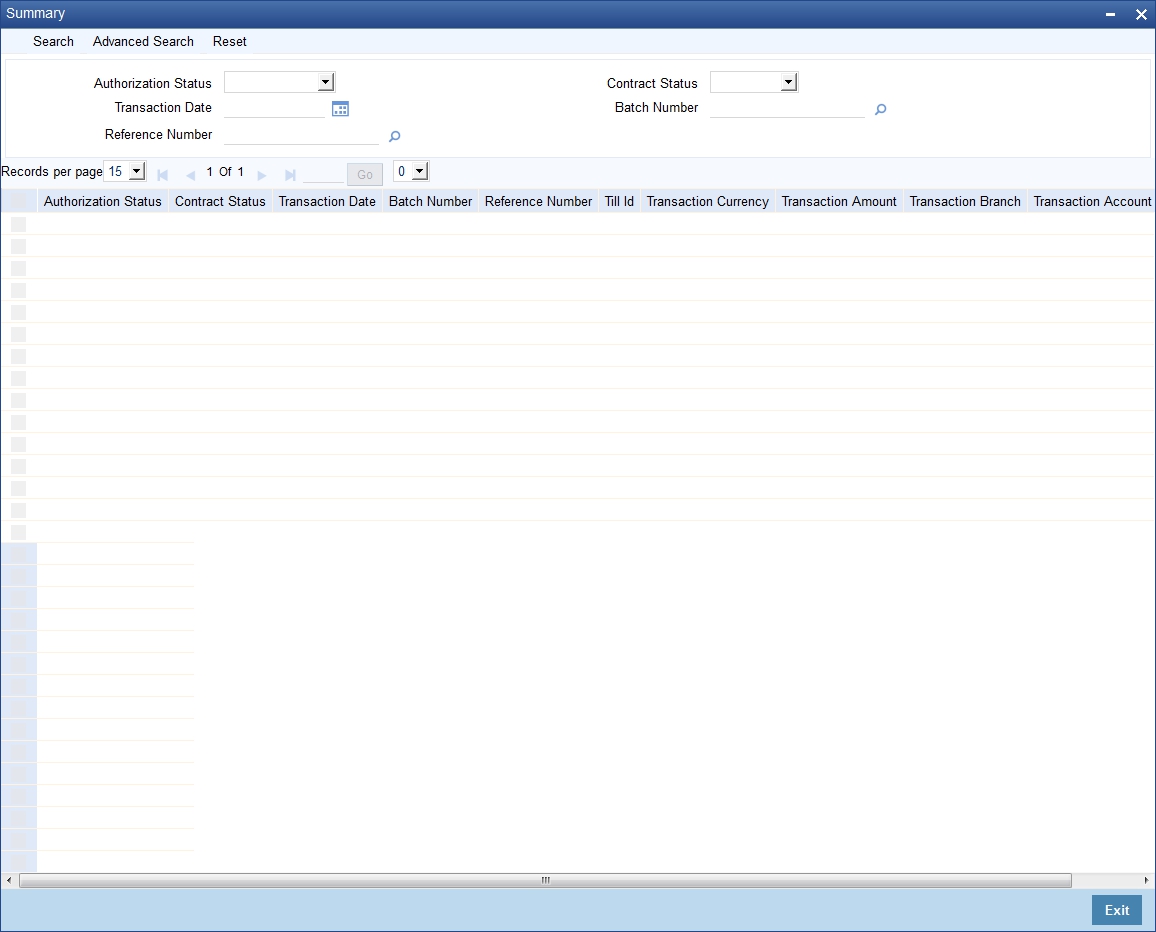
Task: Click the Exit button
Action: (x=1116, y=910)
